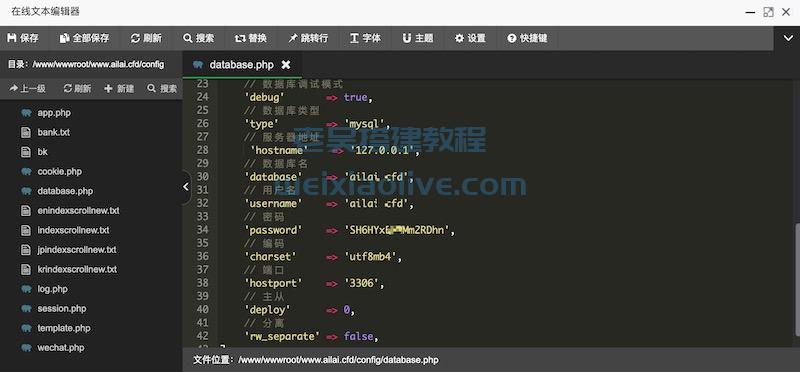Open the 主题 theme selector

coord(417,38)
